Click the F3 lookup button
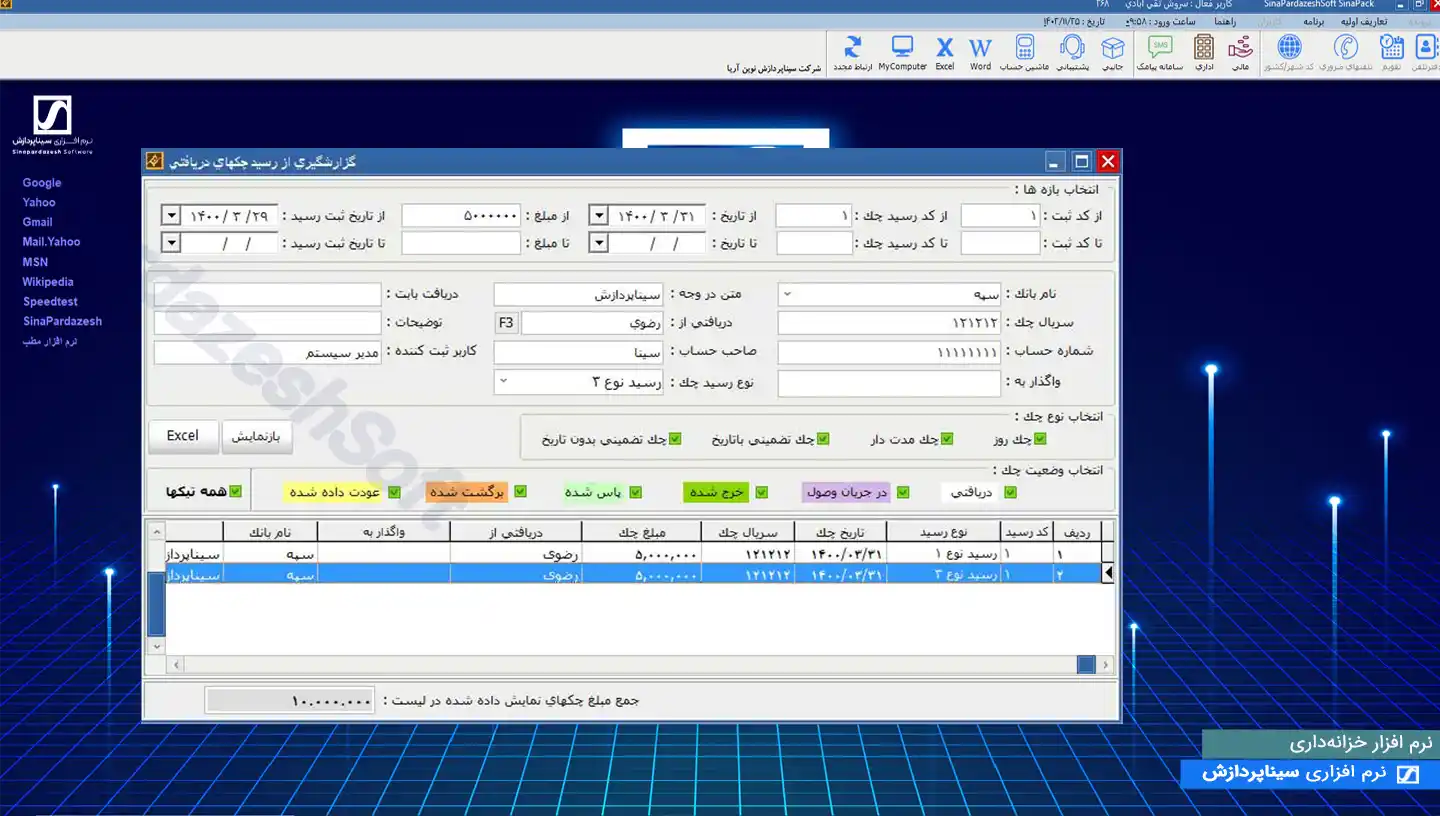Image resolution: width=1440 pixels, height=816 pixels. click(x=506, y=323)
